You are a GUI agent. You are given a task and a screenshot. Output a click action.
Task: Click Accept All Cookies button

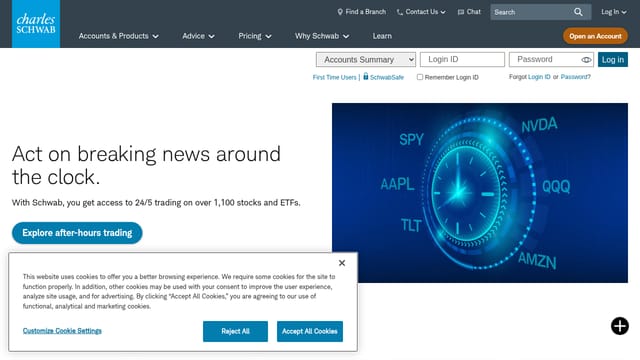(x=310, y=331)
